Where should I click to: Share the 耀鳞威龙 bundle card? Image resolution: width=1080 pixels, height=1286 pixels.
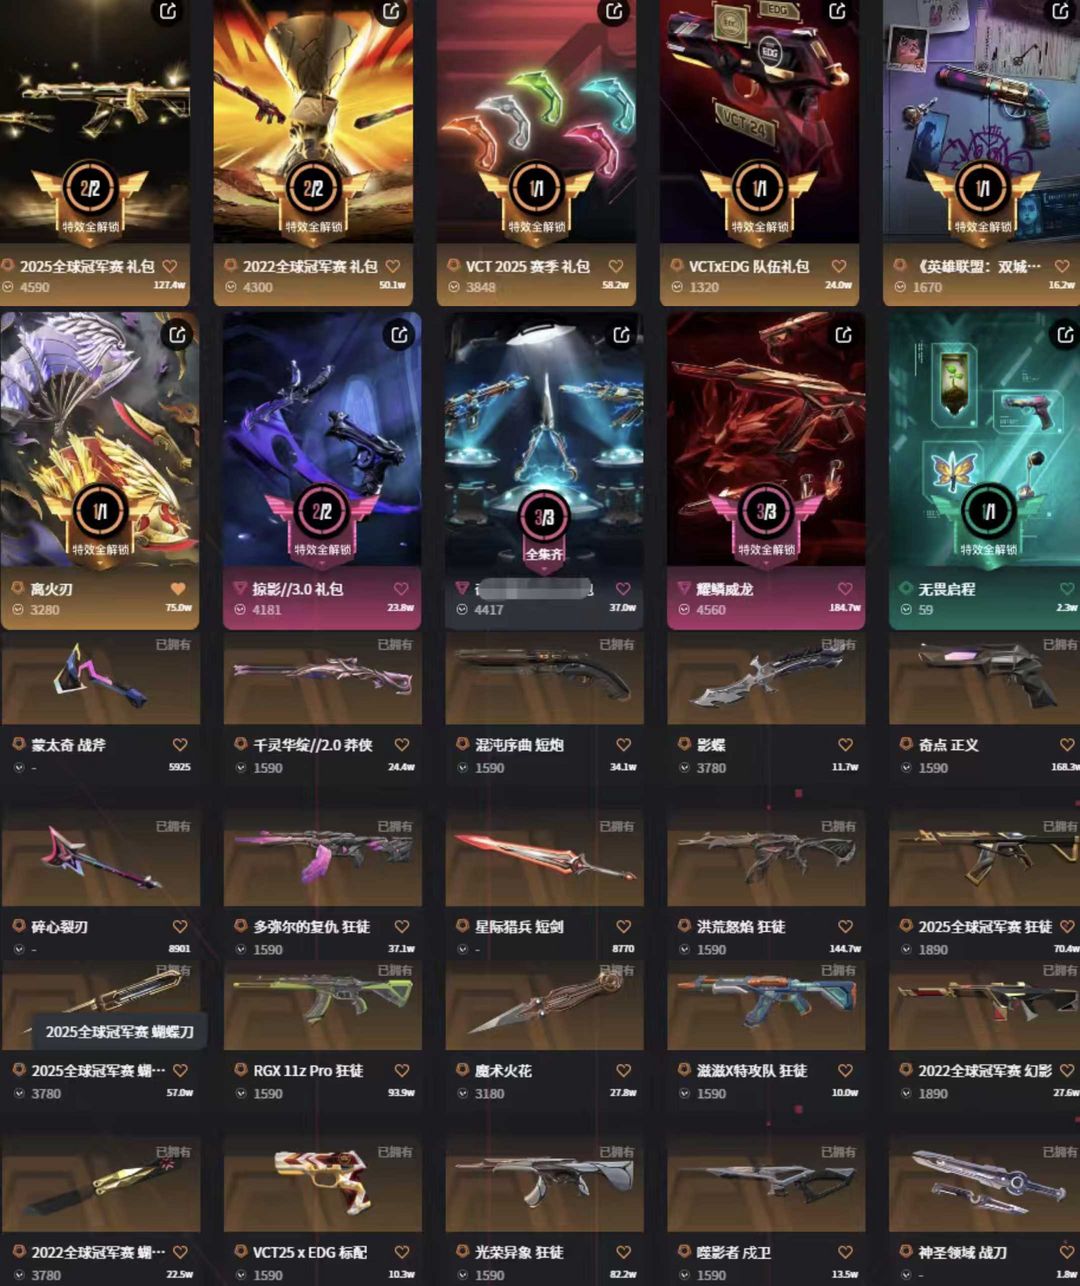point(843,334)
